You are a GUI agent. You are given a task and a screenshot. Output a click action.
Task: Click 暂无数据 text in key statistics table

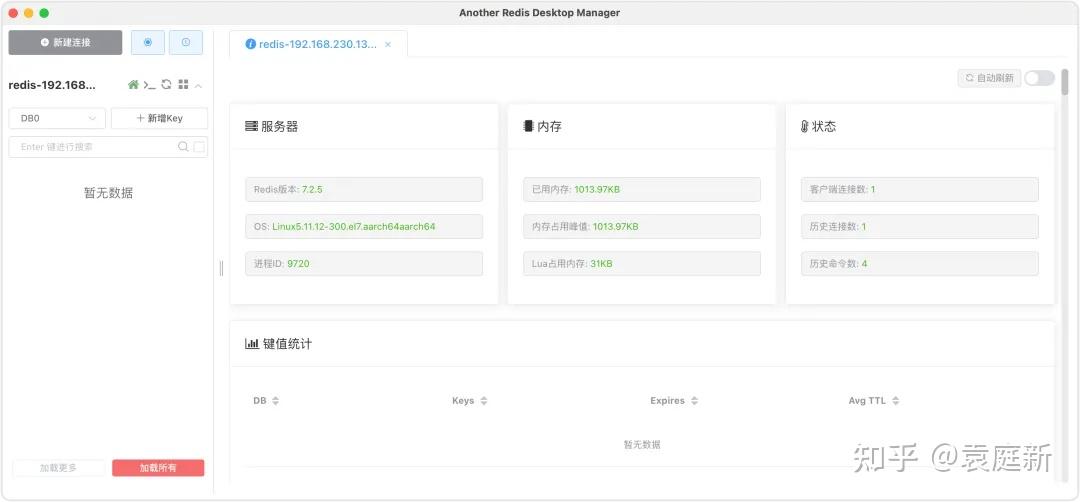[x=642, y=445]
